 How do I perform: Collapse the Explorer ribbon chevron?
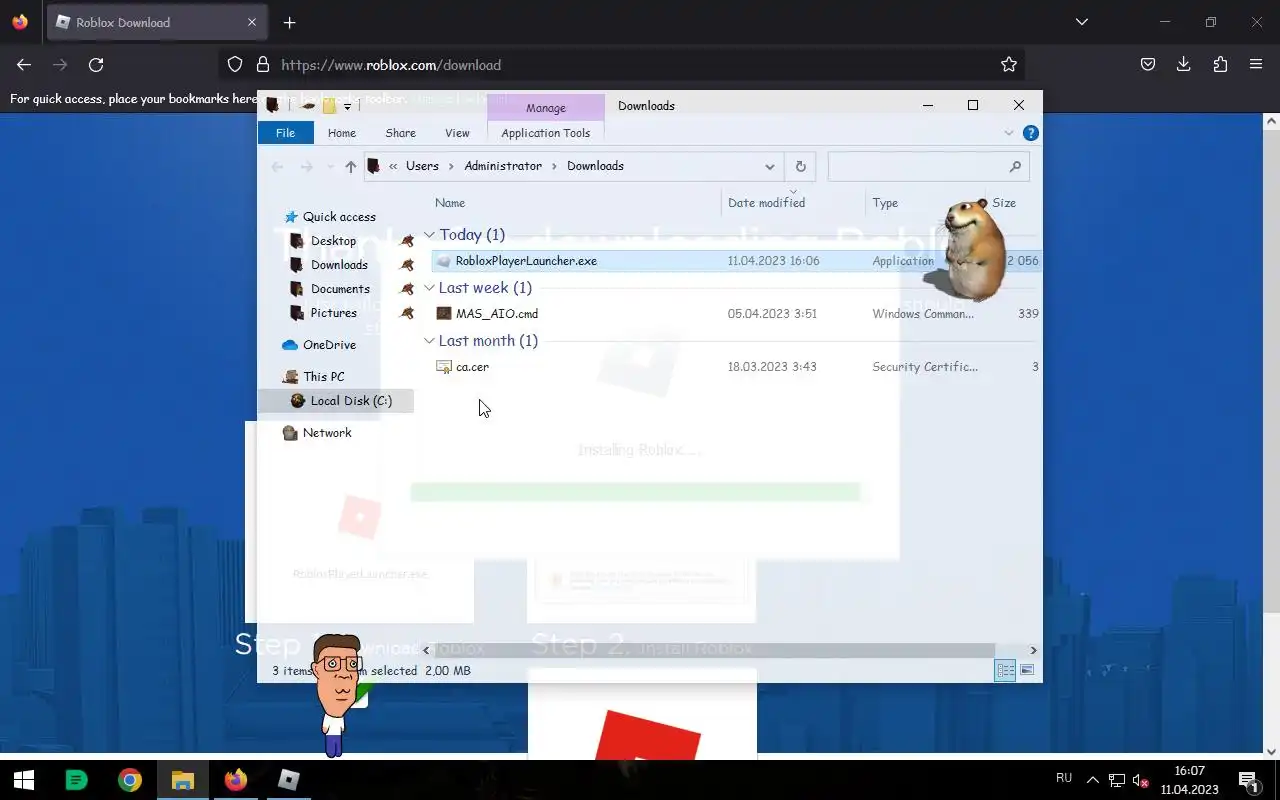click(x=1009, y=133)
